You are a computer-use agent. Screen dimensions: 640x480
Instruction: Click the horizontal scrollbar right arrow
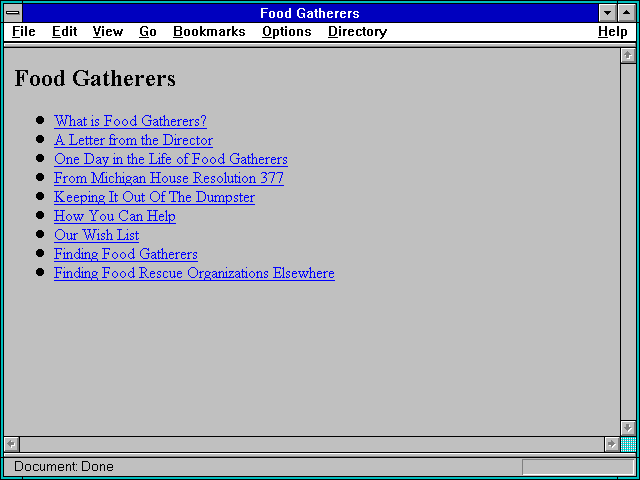pyautogui.click(x=611, y=444)
